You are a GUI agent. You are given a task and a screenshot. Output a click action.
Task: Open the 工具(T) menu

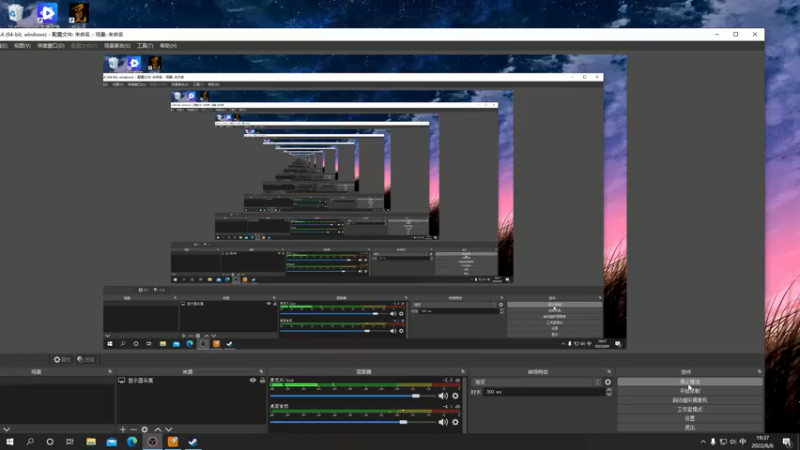[145, 46]
